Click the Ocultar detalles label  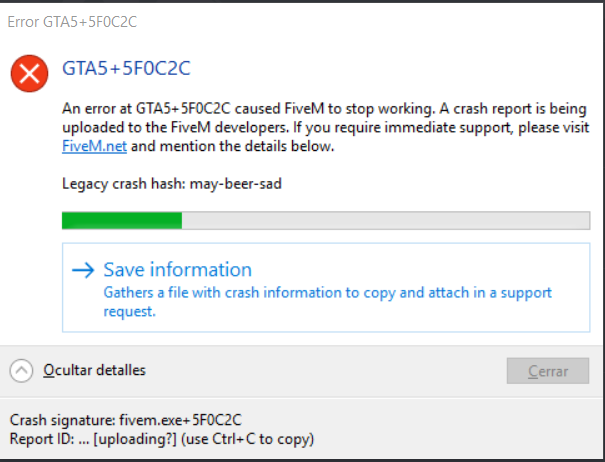click(x=95, y=370)
